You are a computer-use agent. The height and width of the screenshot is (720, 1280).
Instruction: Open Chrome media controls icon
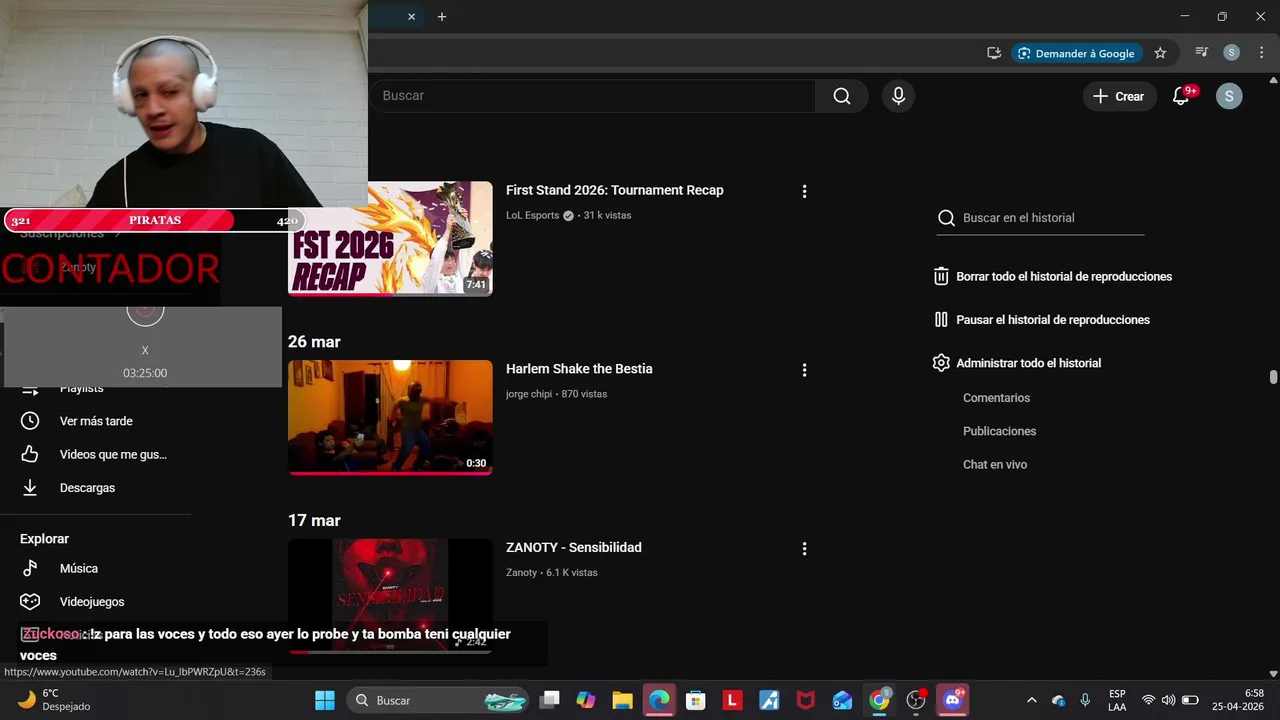click(x=1202, y=53)
